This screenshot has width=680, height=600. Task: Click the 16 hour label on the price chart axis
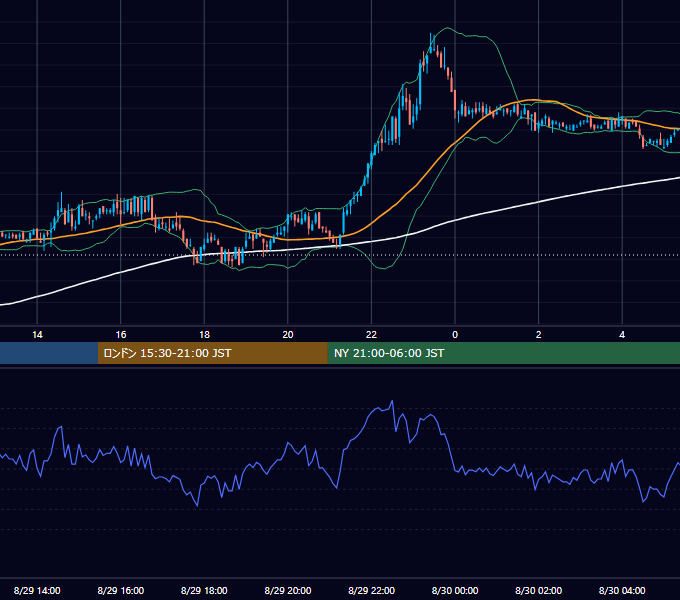[x=121, y=335]
